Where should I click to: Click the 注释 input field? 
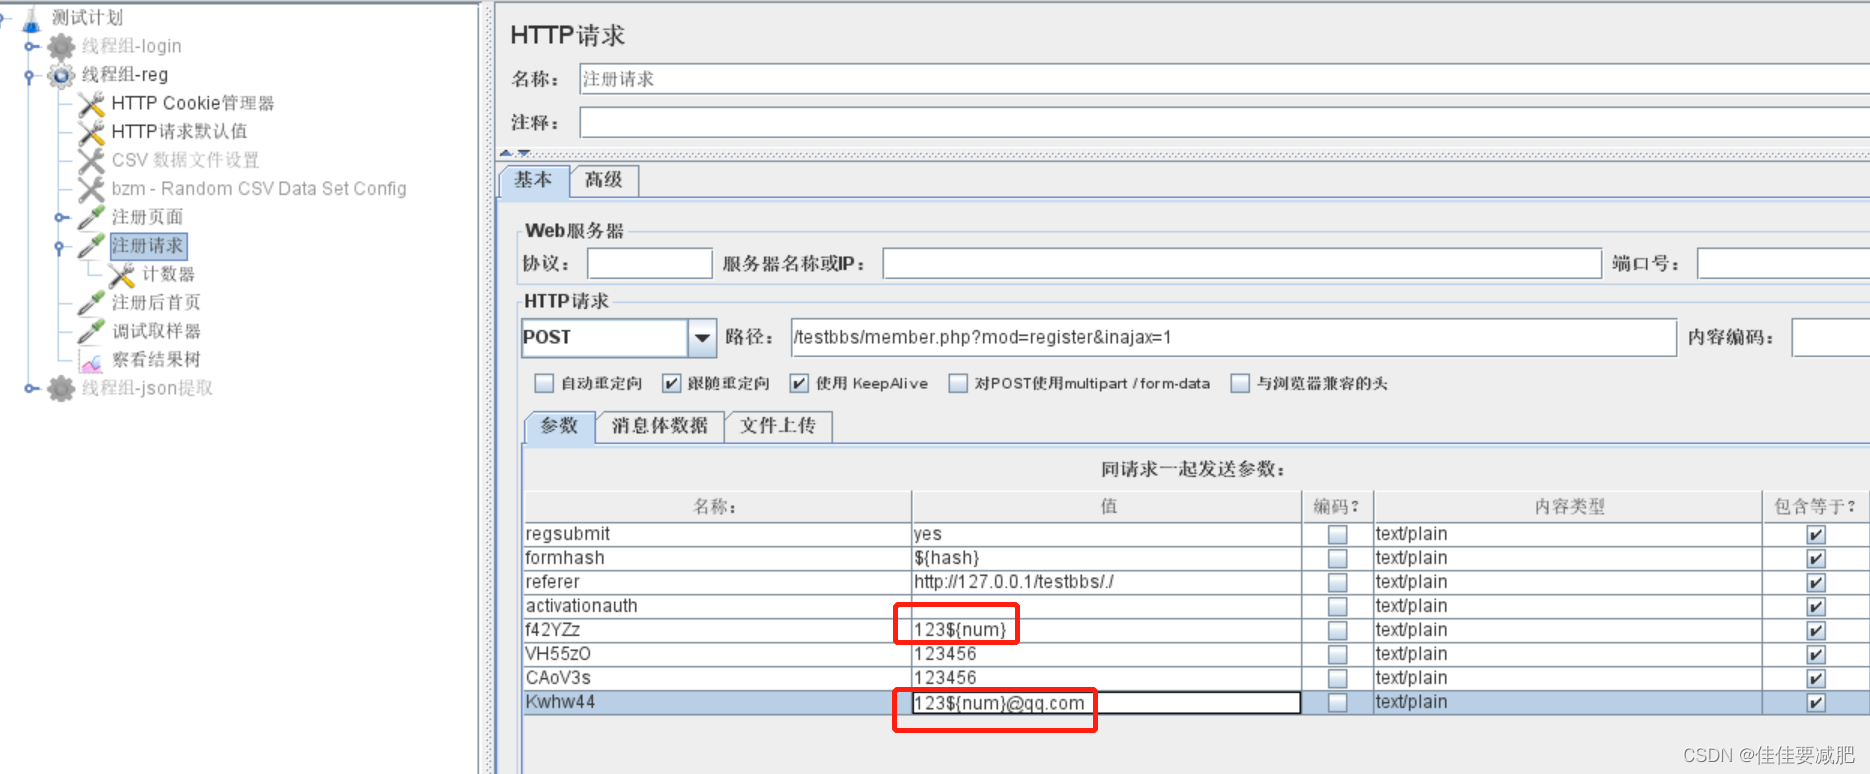(x=1224, y=123)
